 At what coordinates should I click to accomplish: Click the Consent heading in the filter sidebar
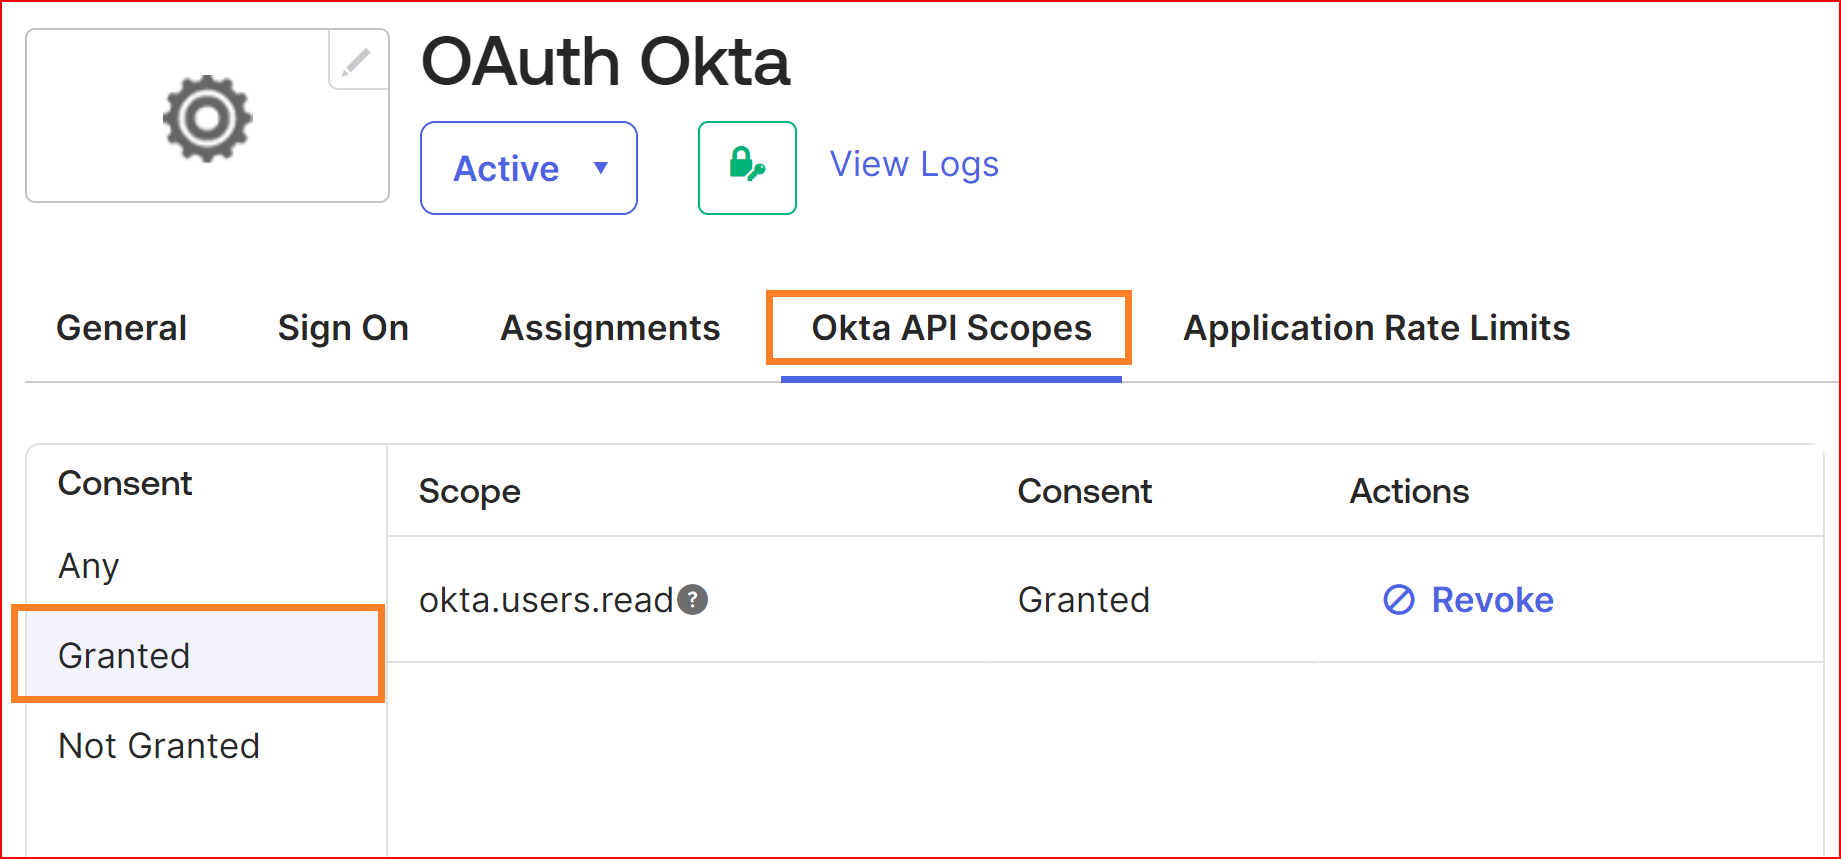click(125, 483)
